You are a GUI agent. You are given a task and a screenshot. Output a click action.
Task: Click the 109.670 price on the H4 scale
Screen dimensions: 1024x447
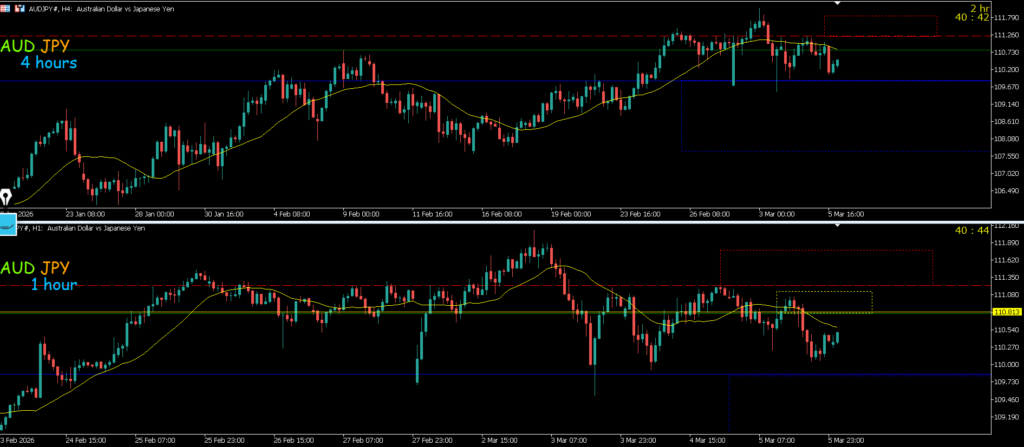pyautogui.click(x=1003, y=86)
